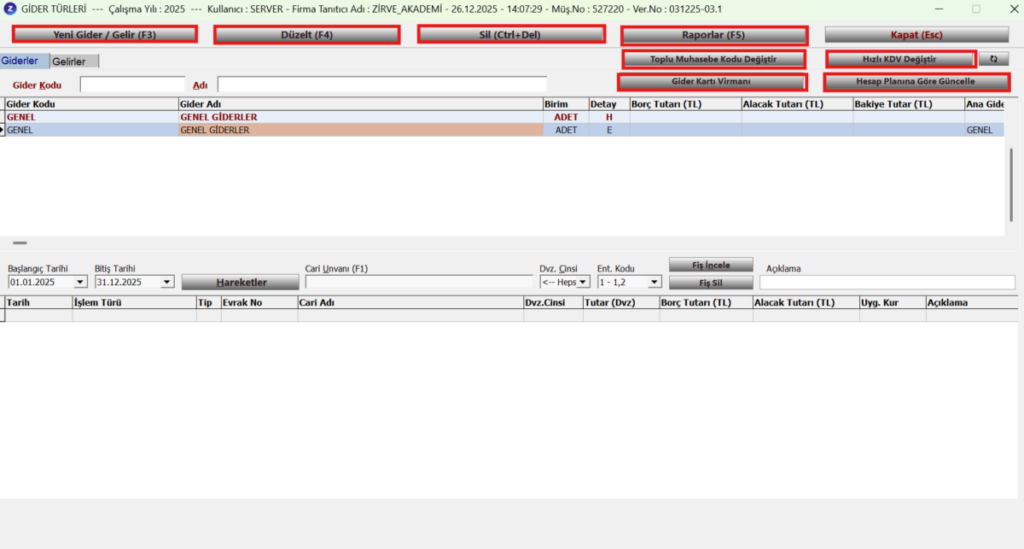Screen dimensions: 1024x549
Task: Select highlighted GENEL GİDERLER detail row
Action: pyautogui.click(x=502, y=130)
